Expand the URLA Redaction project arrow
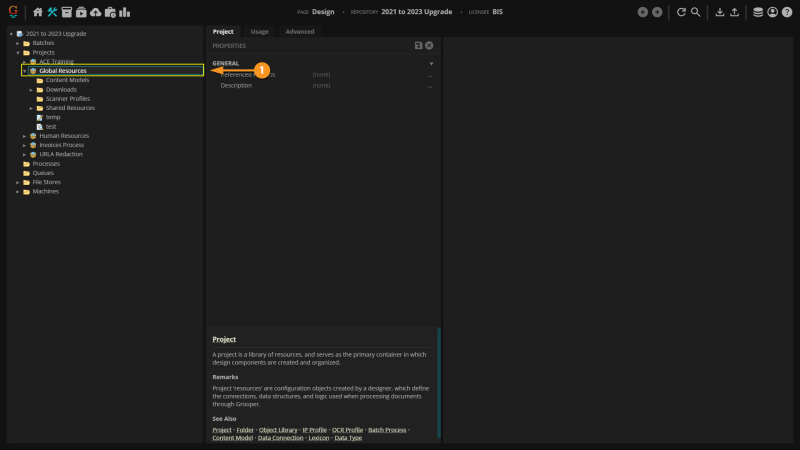Viewport: 800px width, 450px height. (24, 155)
